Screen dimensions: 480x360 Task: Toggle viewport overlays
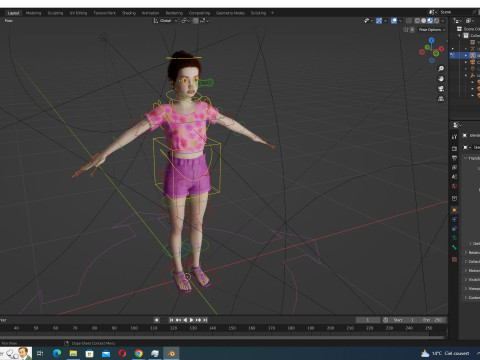click(x=394, y=21)
